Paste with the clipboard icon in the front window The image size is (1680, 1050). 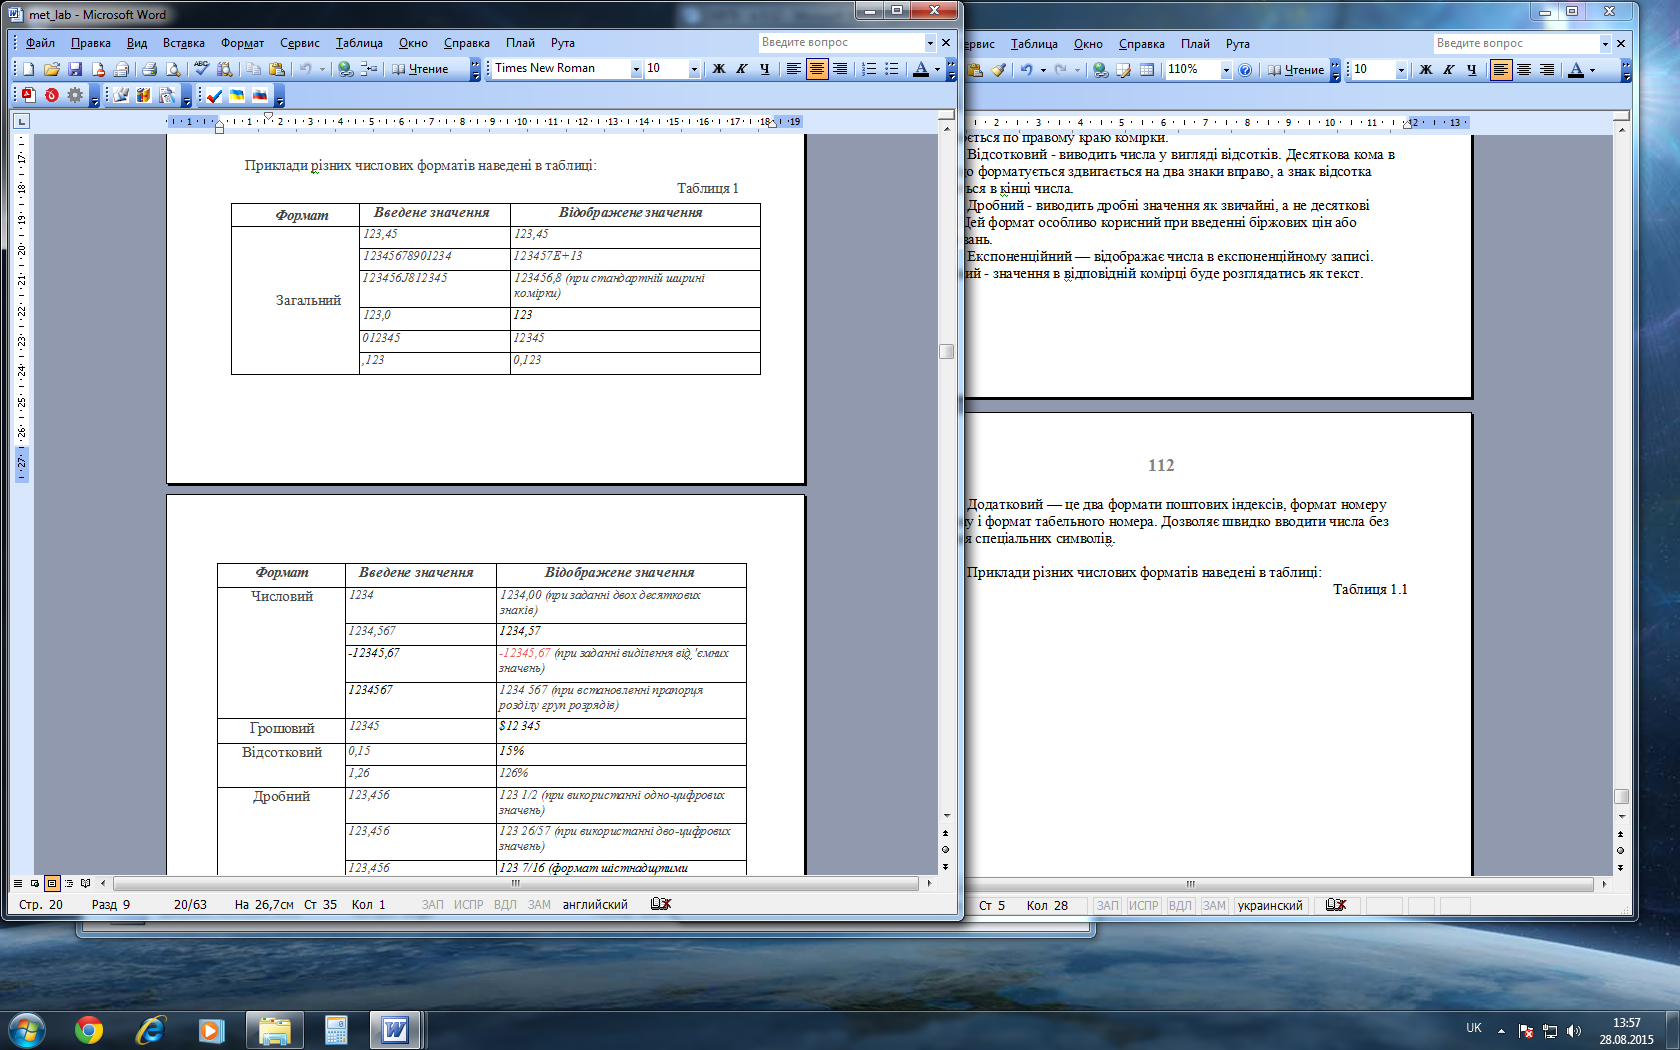(277, 69)
